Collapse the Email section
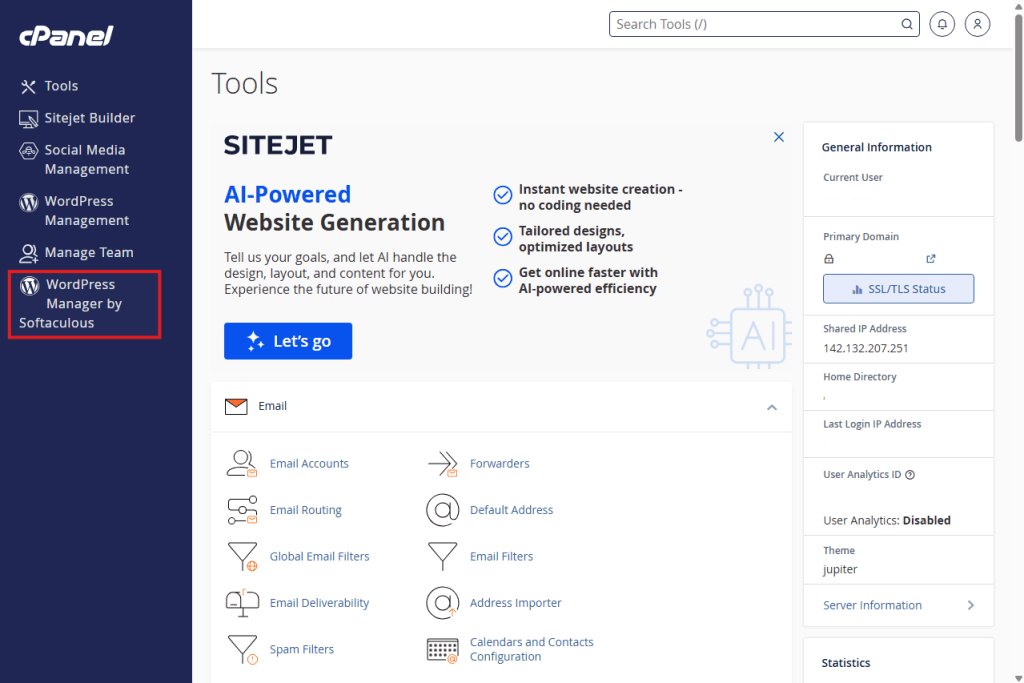1024x683 pixels. click(771, 407)
